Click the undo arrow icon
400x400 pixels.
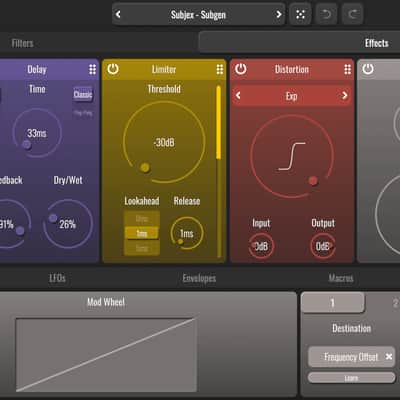(x=326, y=14)
